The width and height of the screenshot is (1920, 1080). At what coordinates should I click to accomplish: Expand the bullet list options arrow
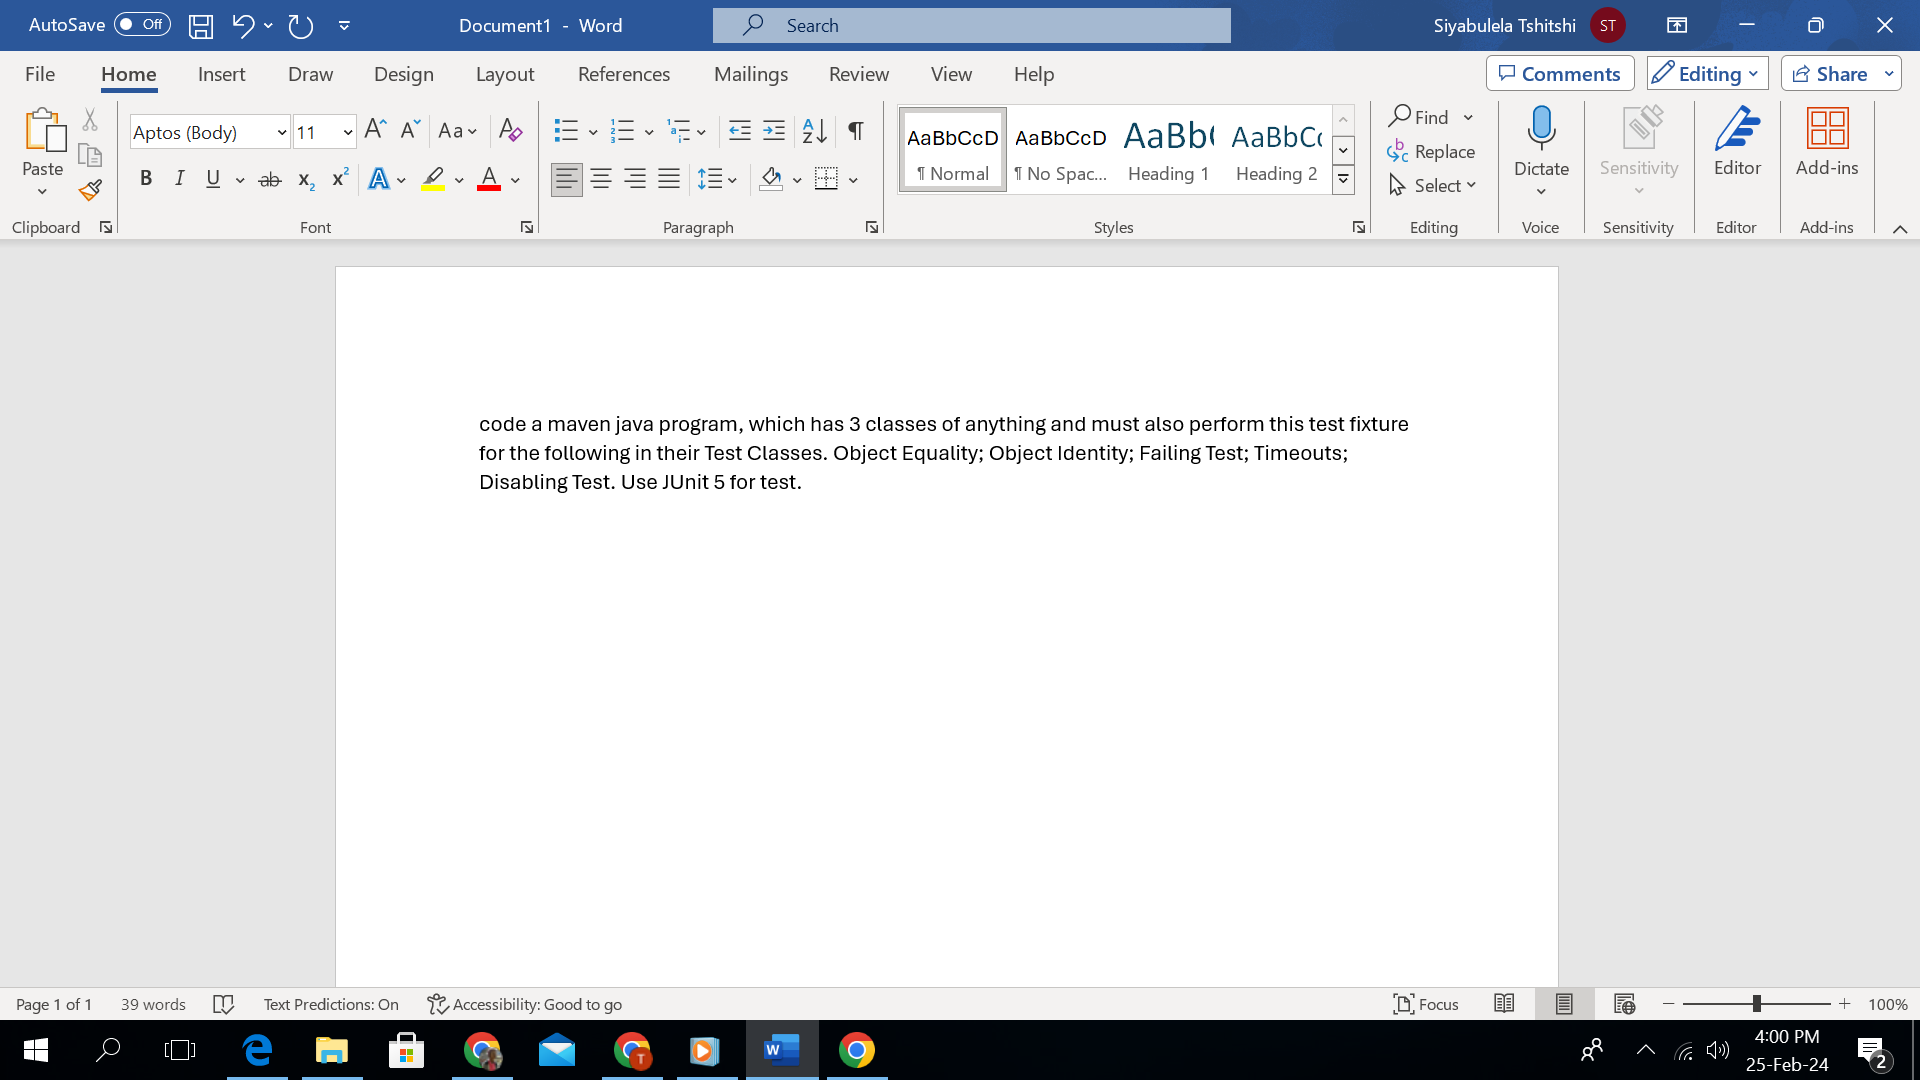pyautogui.click(x=593, y=132)
